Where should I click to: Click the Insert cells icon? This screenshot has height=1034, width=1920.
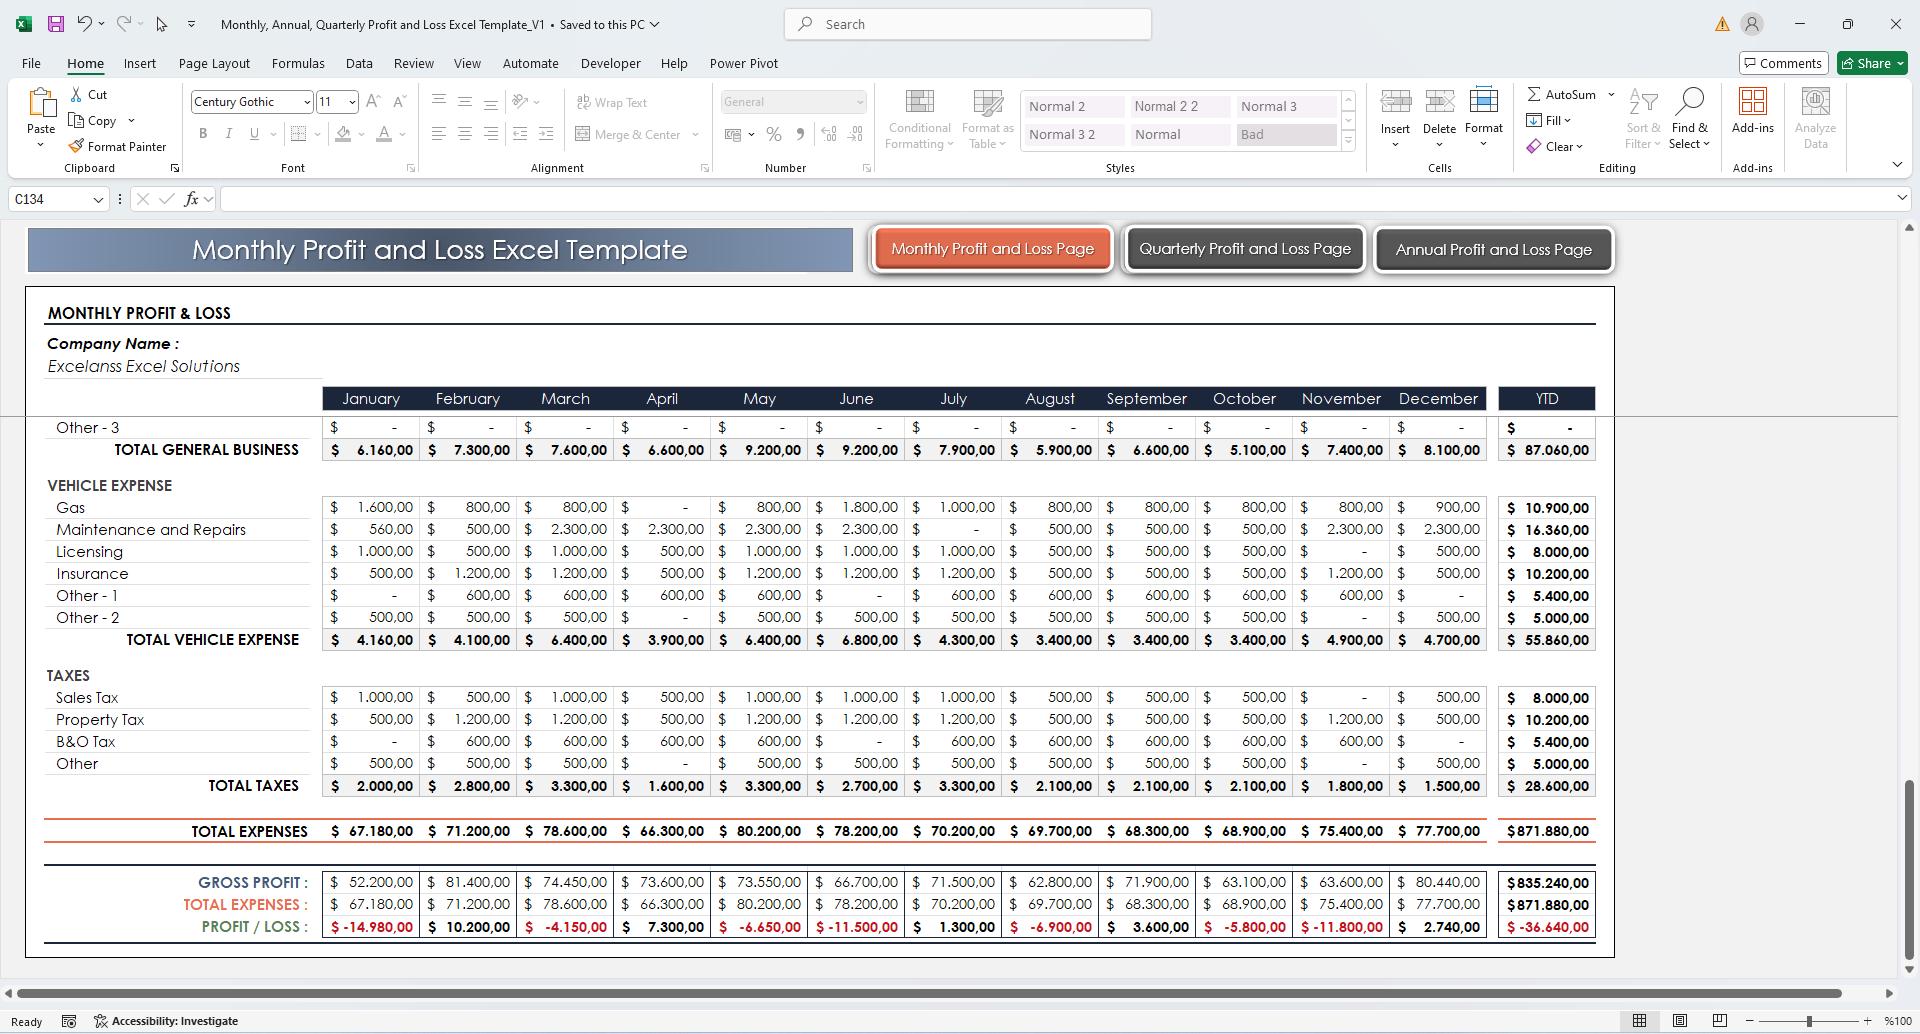click(x=1395, y=101)
